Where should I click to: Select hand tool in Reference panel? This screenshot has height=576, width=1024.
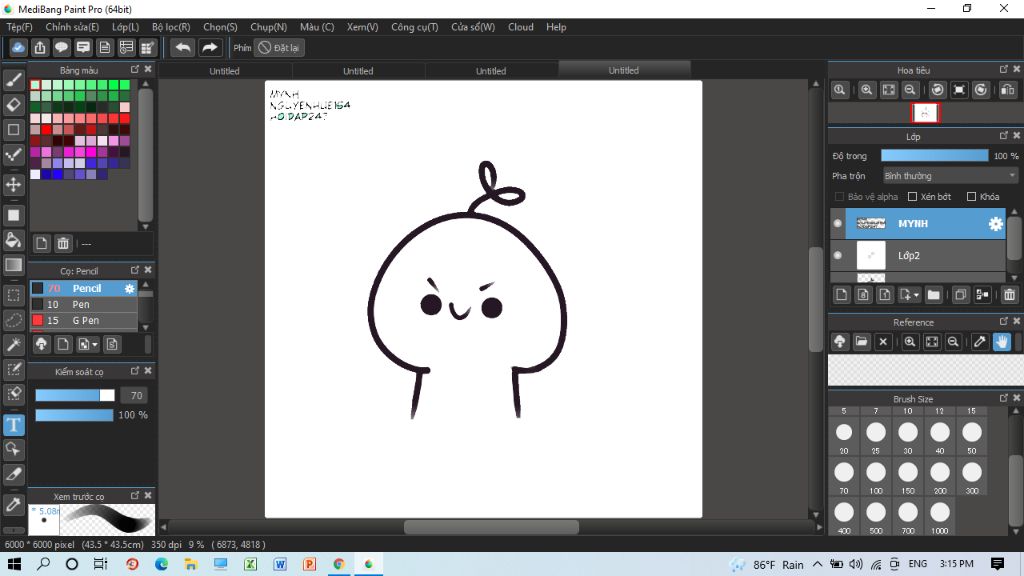[x=1001, y=342]
